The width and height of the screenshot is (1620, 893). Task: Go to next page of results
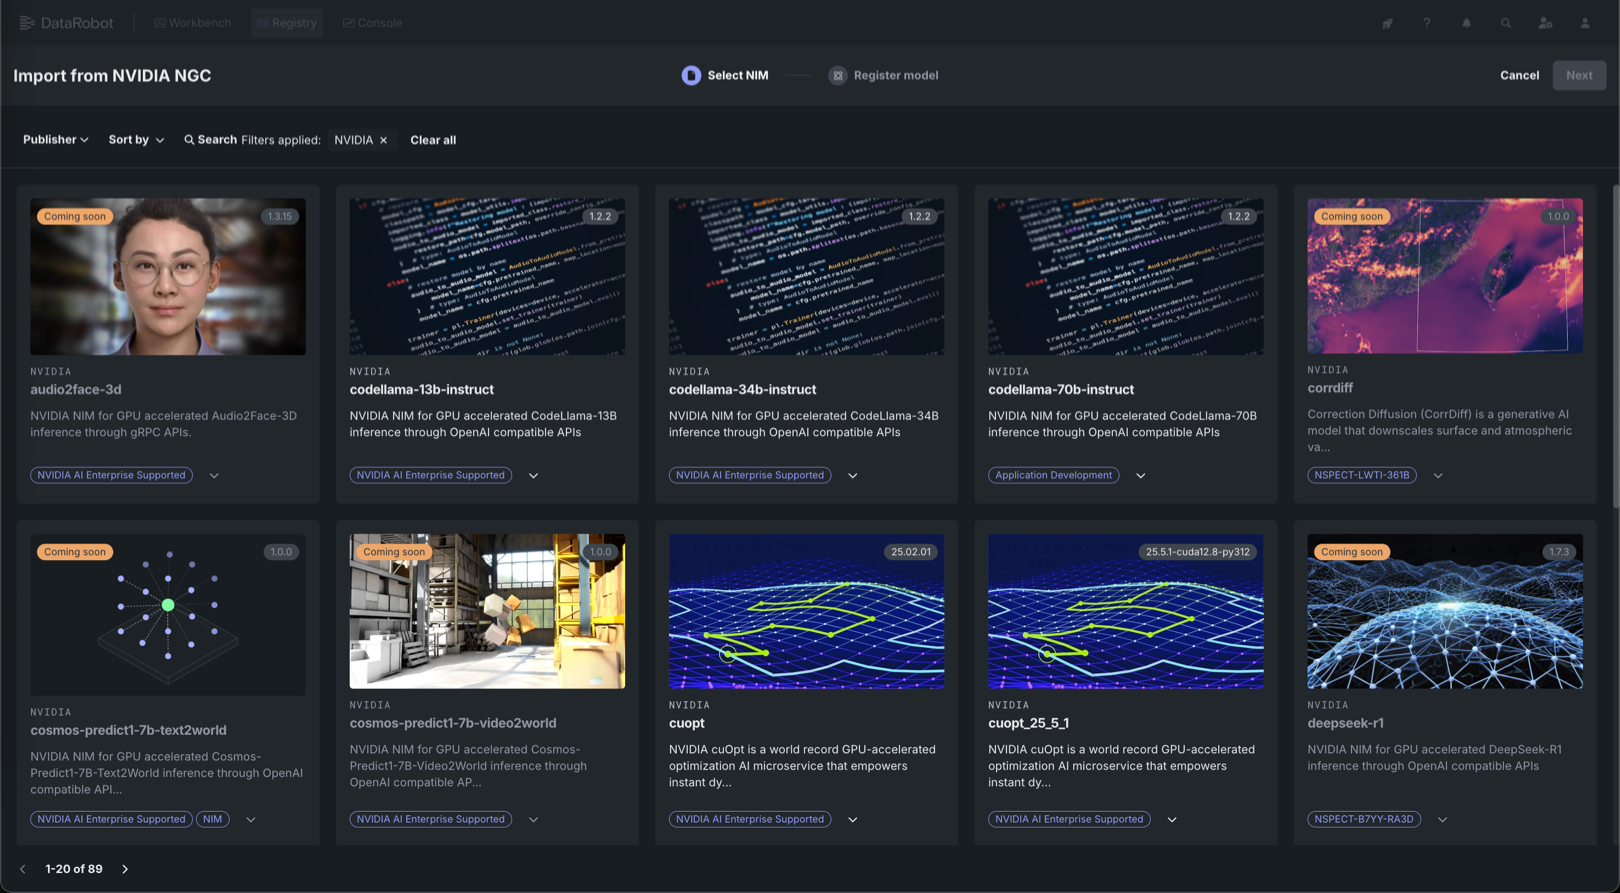[125, 869]
